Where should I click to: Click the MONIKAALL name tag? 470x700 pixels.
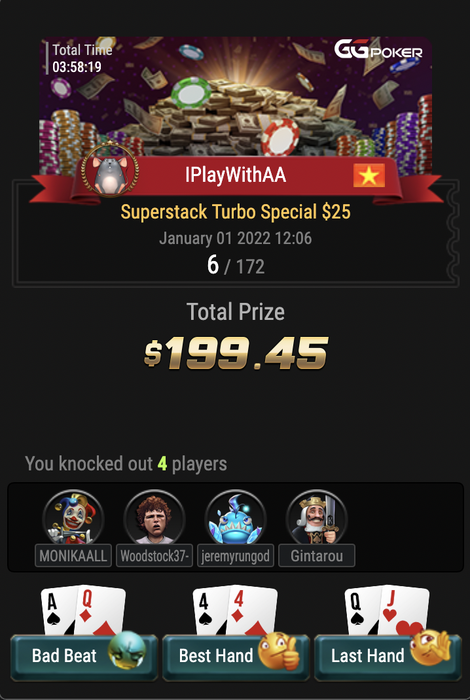[x=73, y=556]
